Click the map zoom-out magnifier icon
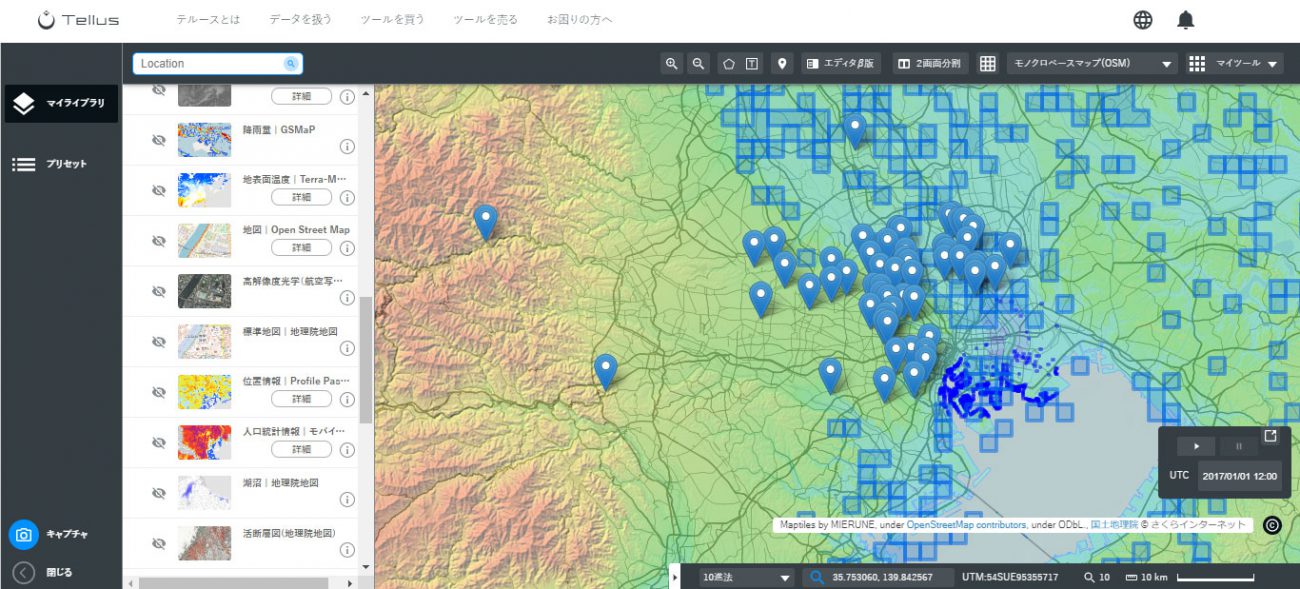Viewport: 1300px width, 589px height. pyautogui.click(x=699, y=63)
